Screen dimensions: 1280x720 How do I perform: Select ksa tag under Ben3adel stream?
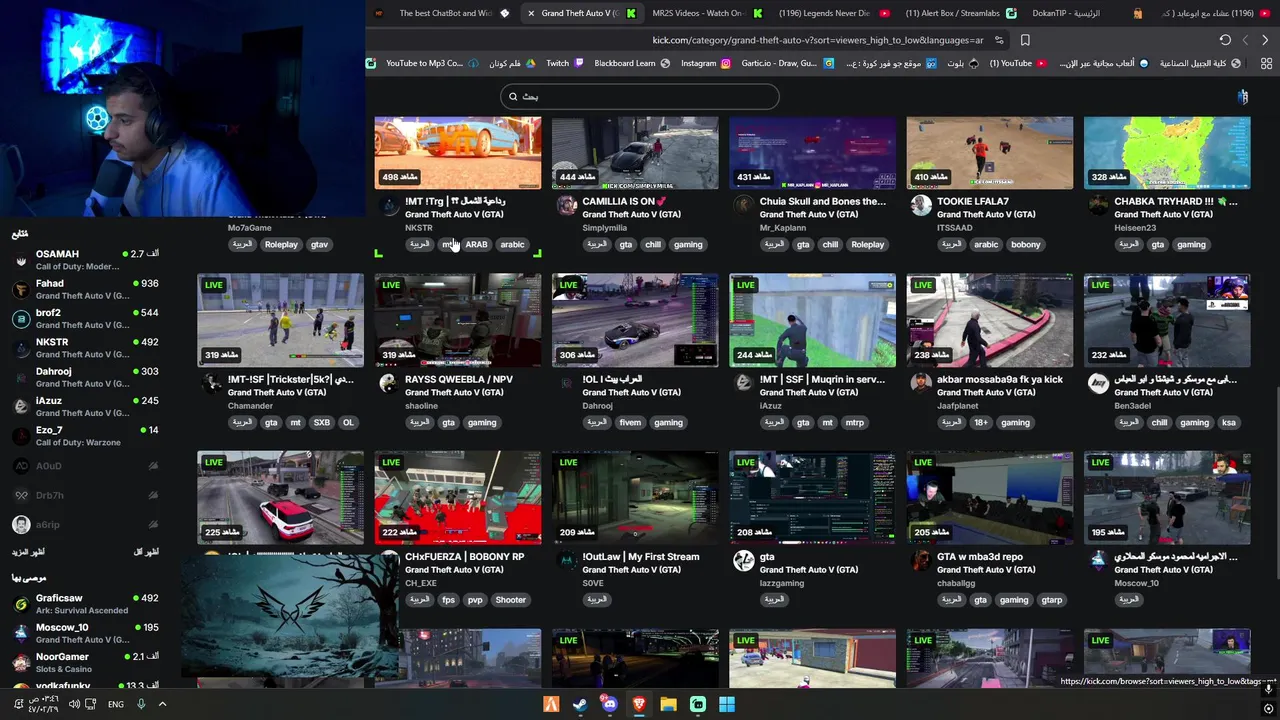click(x=1228, y=423)
